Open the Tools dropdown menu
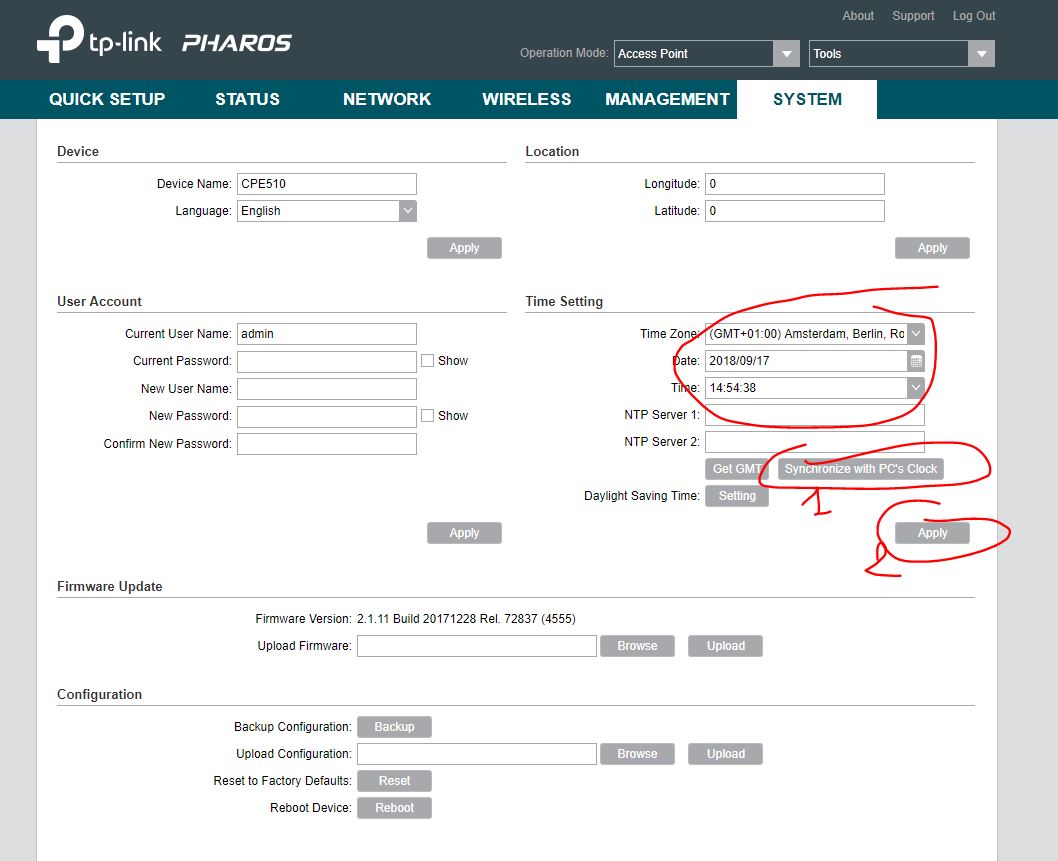This screenshot has height=861, width=1058. pyautogui.click(x=981, y=54)
